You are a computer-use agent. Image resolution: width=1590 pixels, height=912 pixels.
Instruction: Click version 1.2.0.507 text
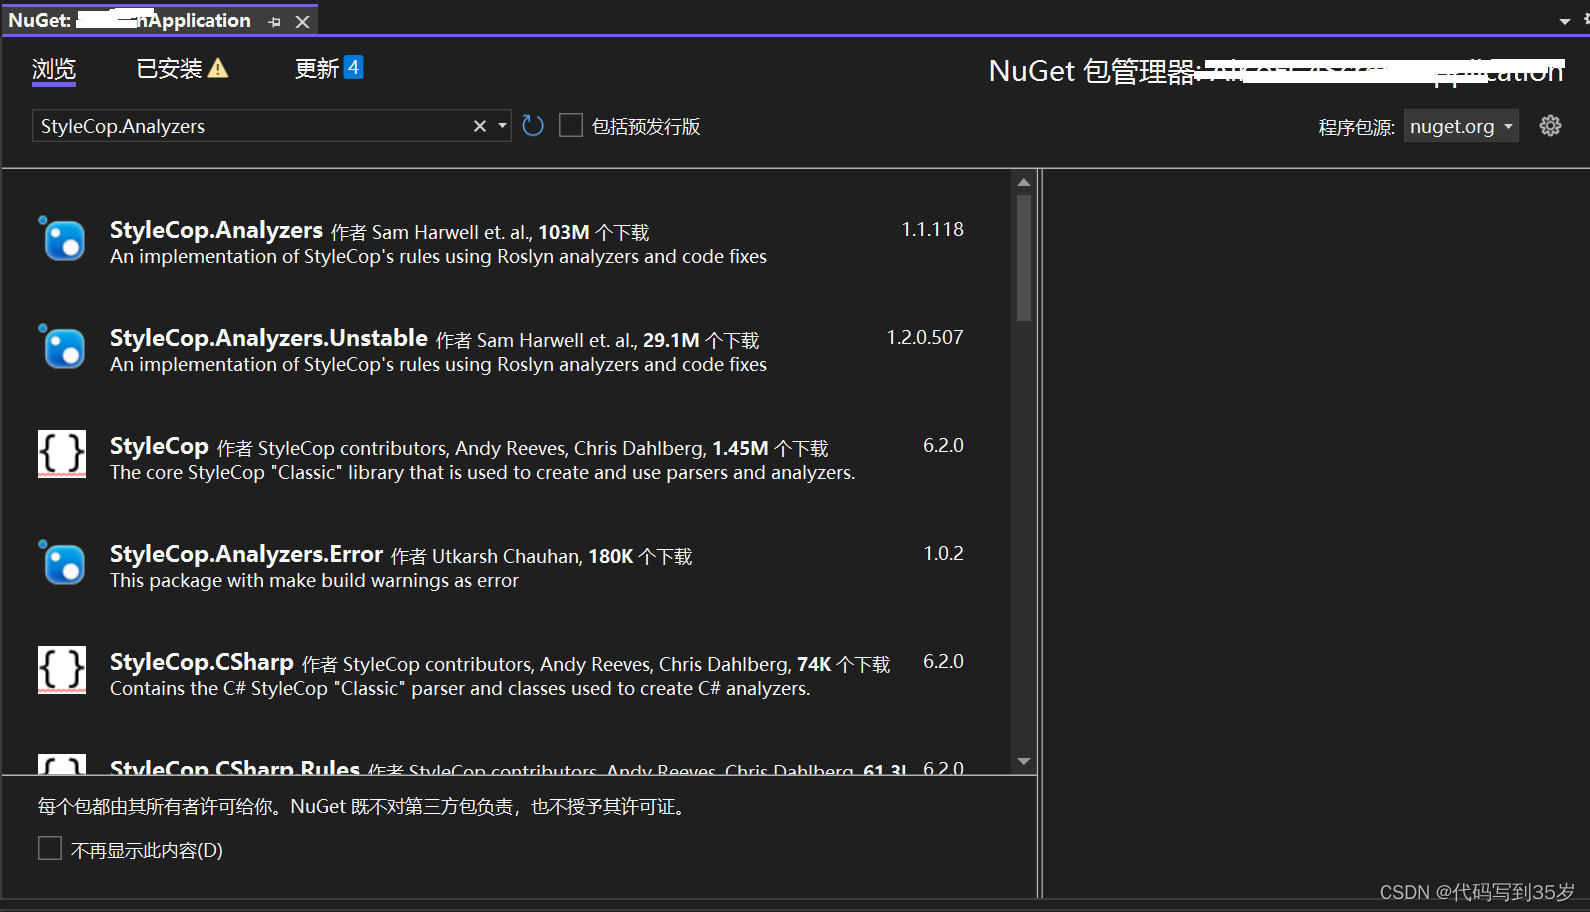pos(925,337)
